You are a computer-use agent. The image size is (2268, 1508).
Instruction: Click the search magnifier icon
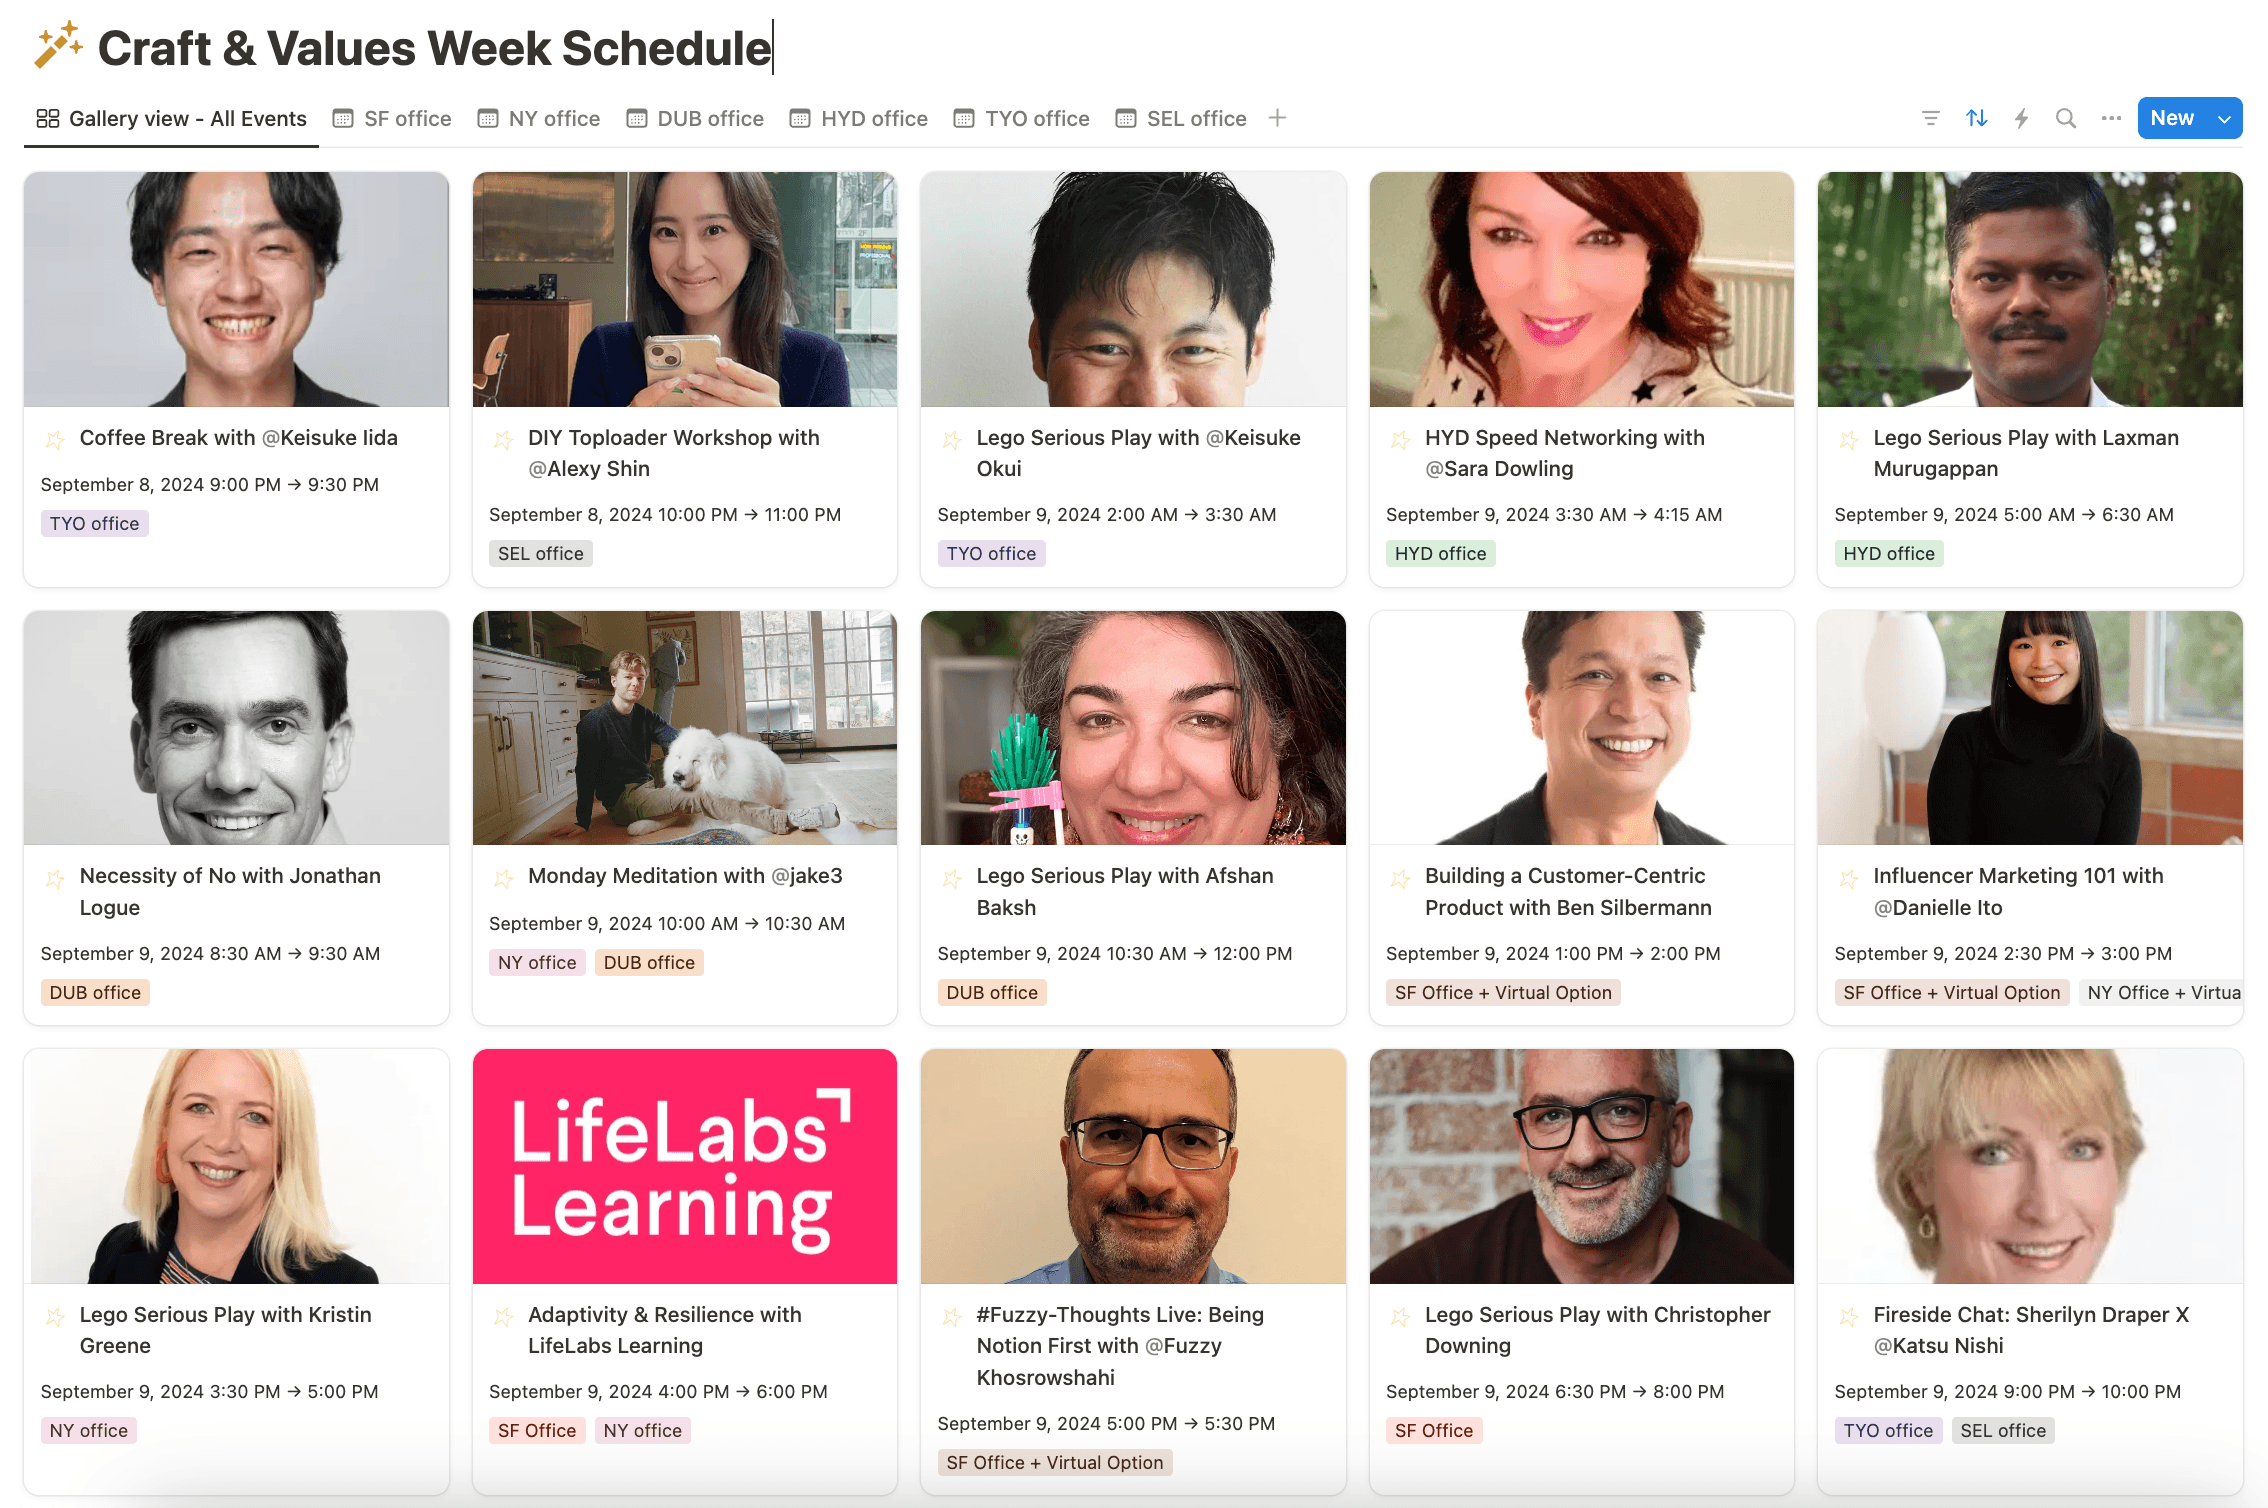coord(2066,119)
